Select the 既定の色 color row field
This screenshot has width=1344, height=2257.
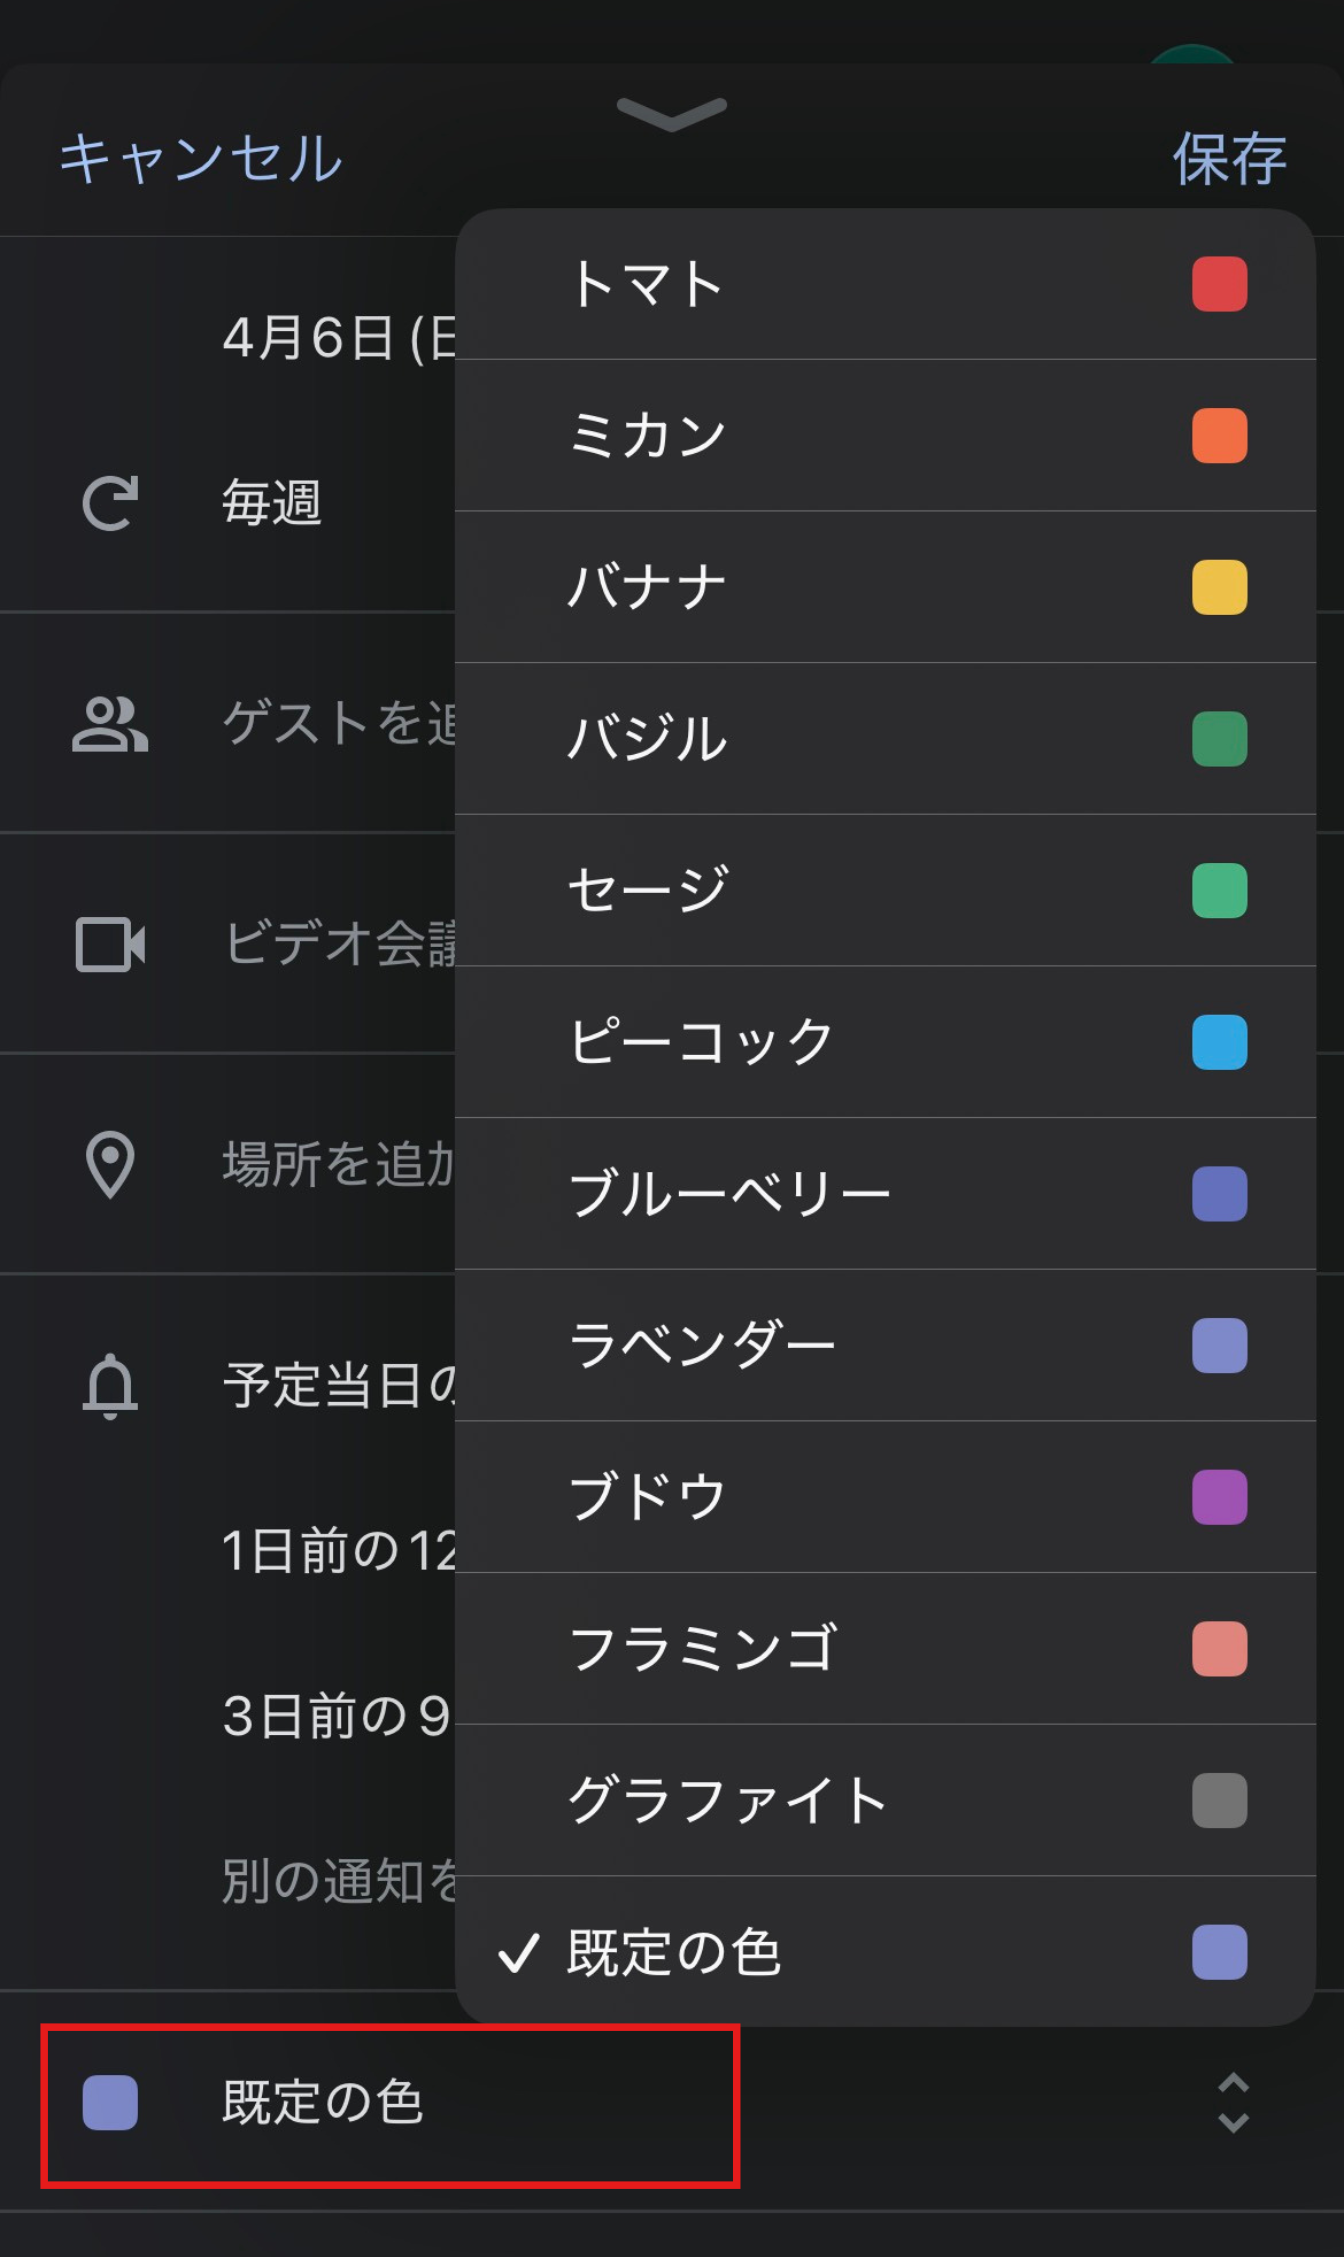(390, 2104)
